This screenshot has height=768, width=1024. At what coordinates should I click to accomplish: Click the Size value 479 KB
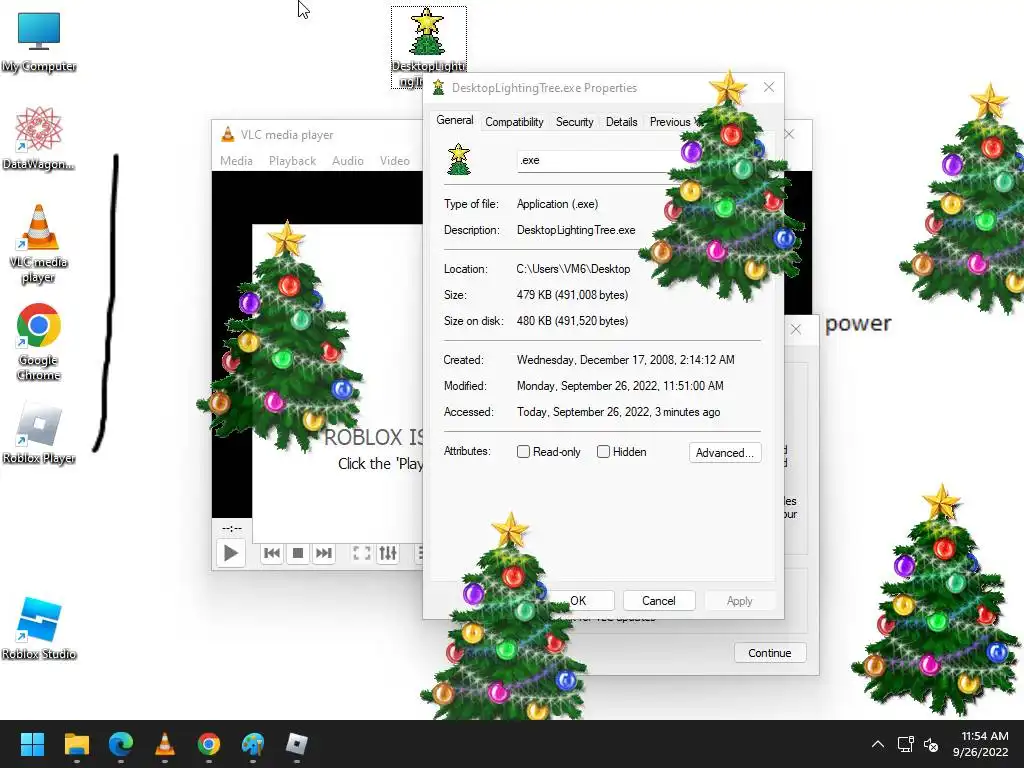point(572,295)
